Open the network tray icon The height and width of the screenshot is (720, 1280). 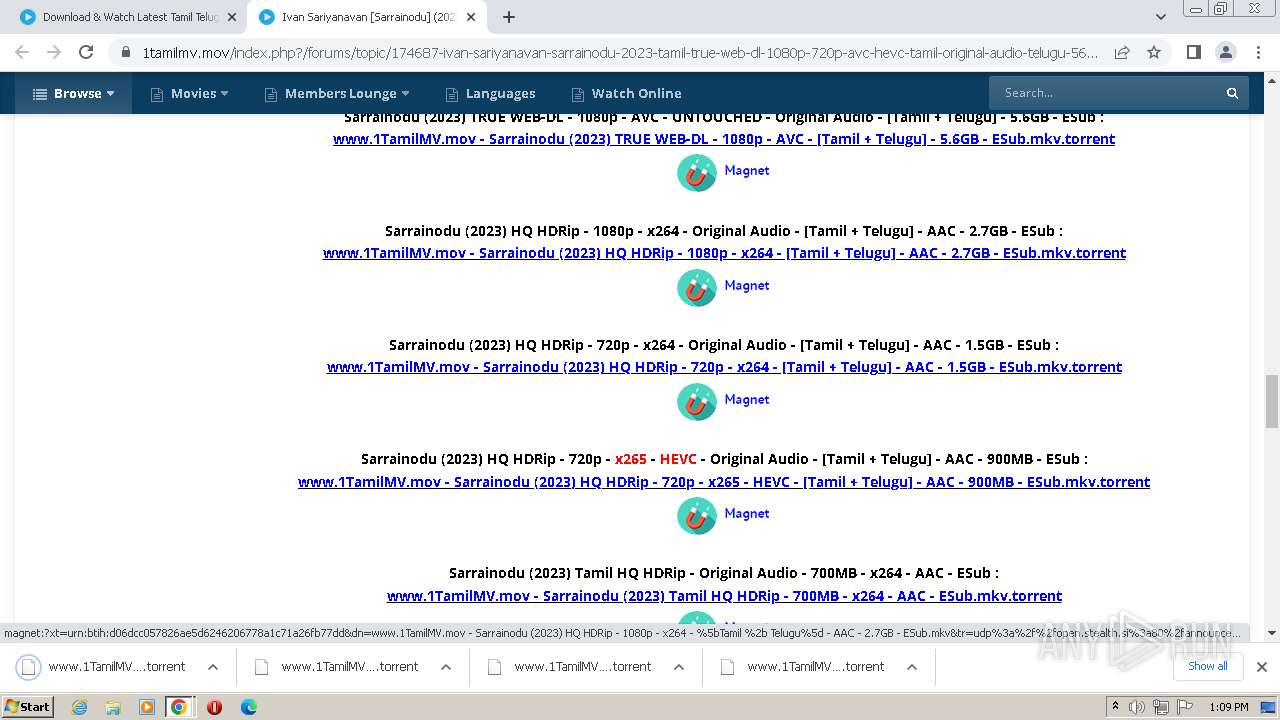(1160, 707)
